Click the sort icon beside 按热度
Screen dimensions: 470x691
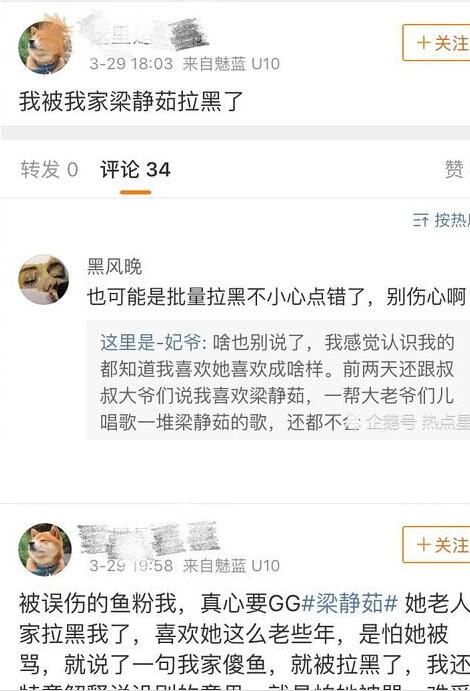[420, 219]
